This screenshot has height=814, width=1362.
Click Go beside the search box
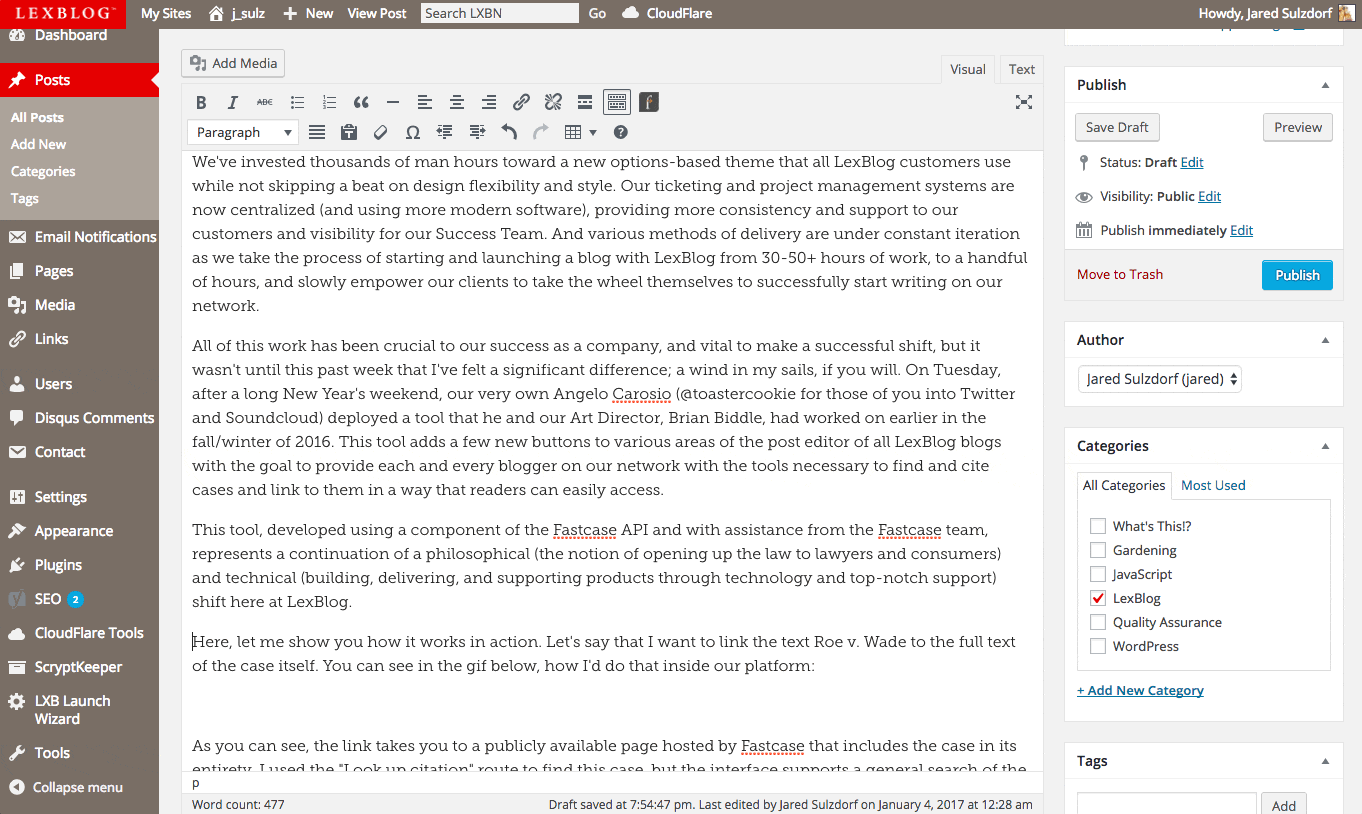(x=597, y=13)
